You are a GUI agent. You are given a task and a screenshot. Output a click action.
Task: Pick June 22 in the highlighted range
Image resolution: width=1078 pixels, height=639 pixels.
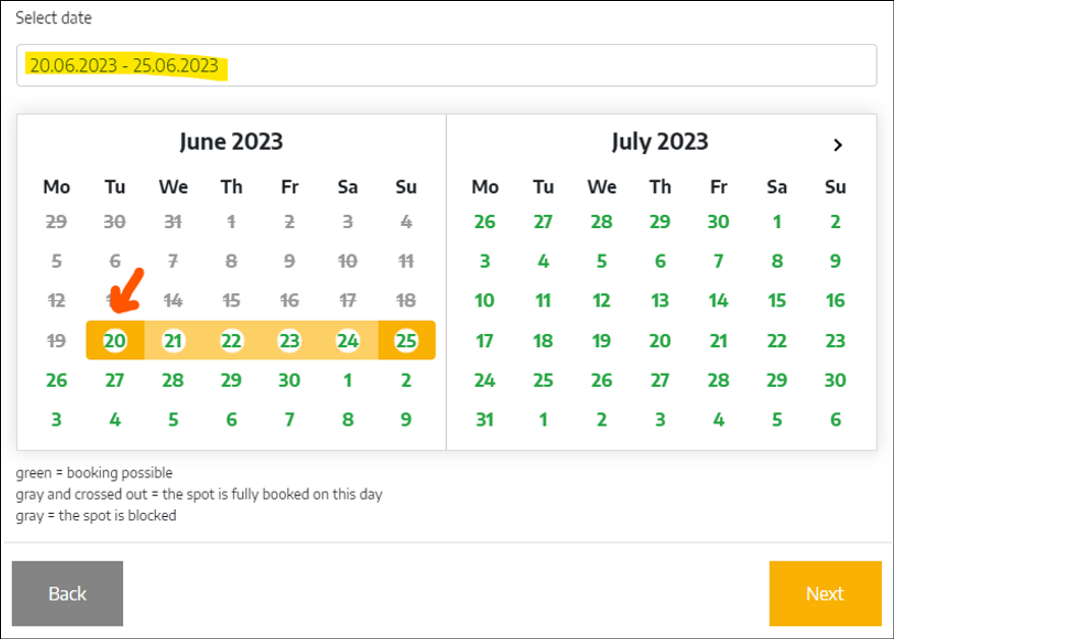coord(231,340)
